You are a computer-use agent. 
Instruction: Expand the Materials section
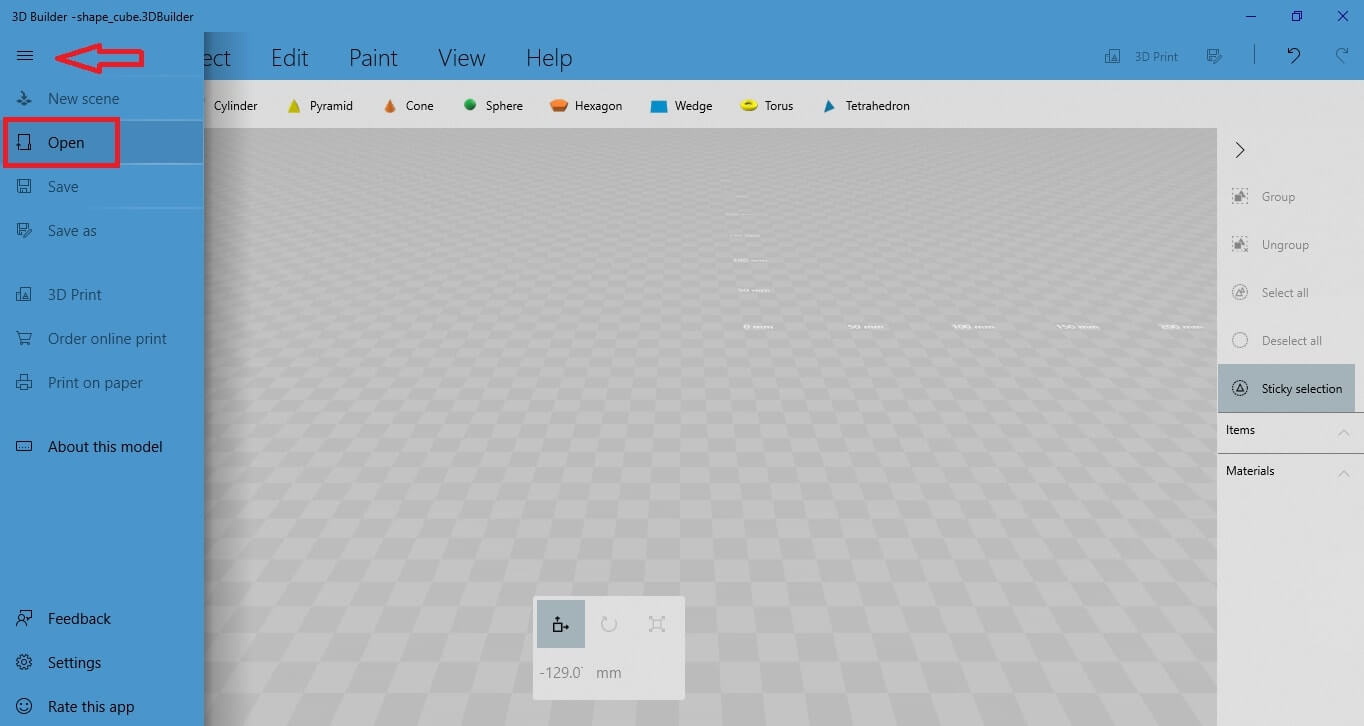[1343, 473]
